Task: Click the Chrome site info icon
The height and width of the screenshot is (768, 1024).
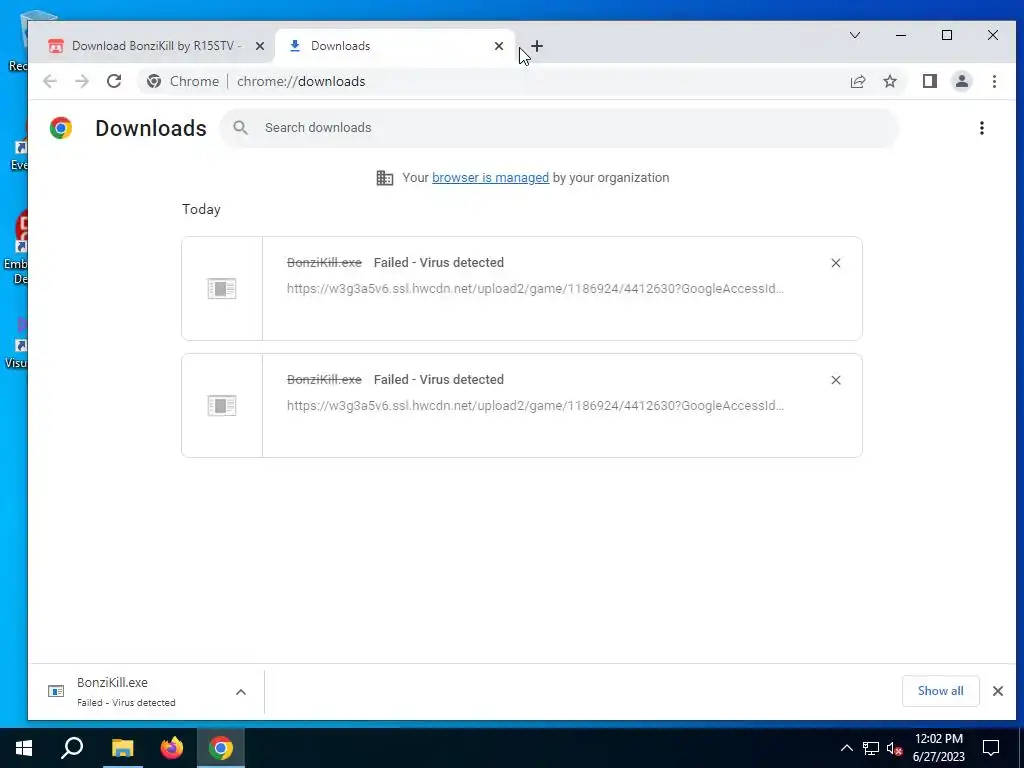Action: 154,81
